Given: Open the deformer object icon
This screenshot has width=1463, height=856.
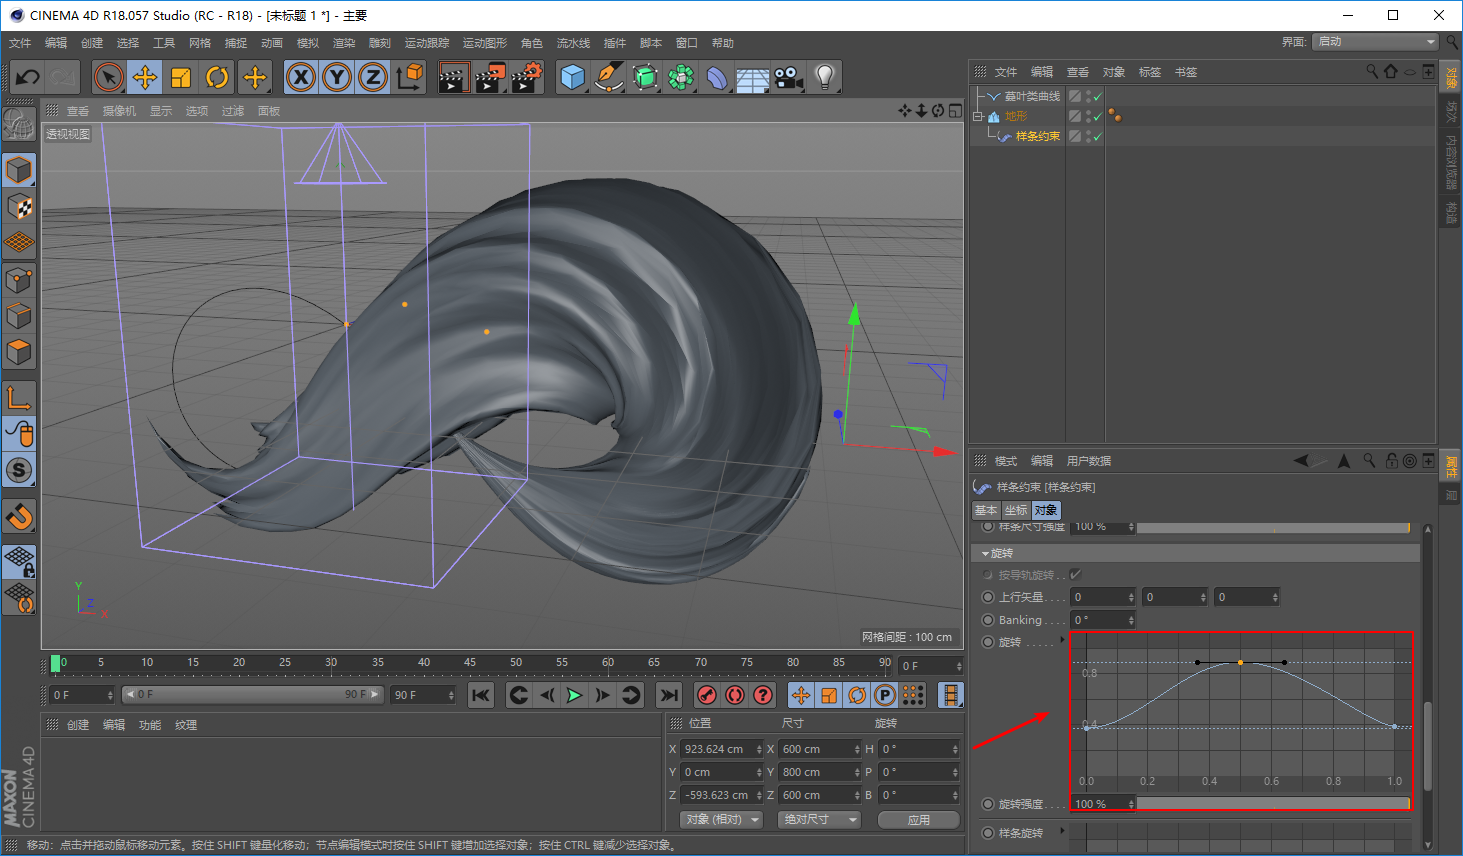Looking at the screenshot, I should 717,77.
